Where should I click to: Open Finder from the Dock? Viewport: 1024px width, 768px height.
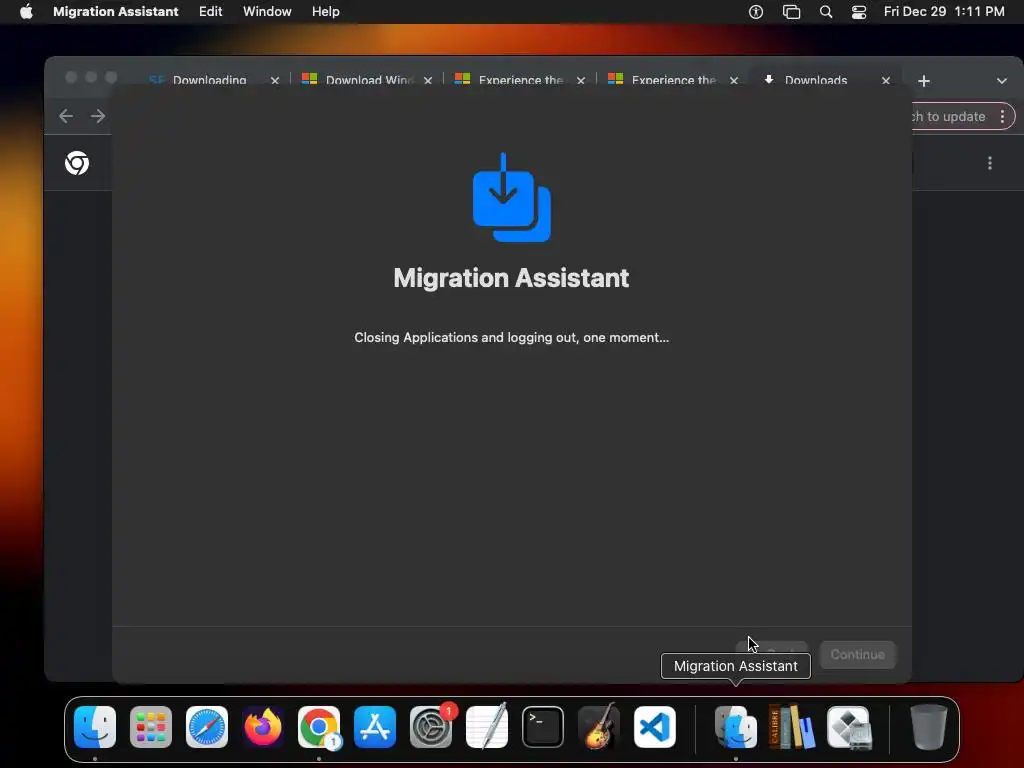pyautogui.click(x=95, y=727)
